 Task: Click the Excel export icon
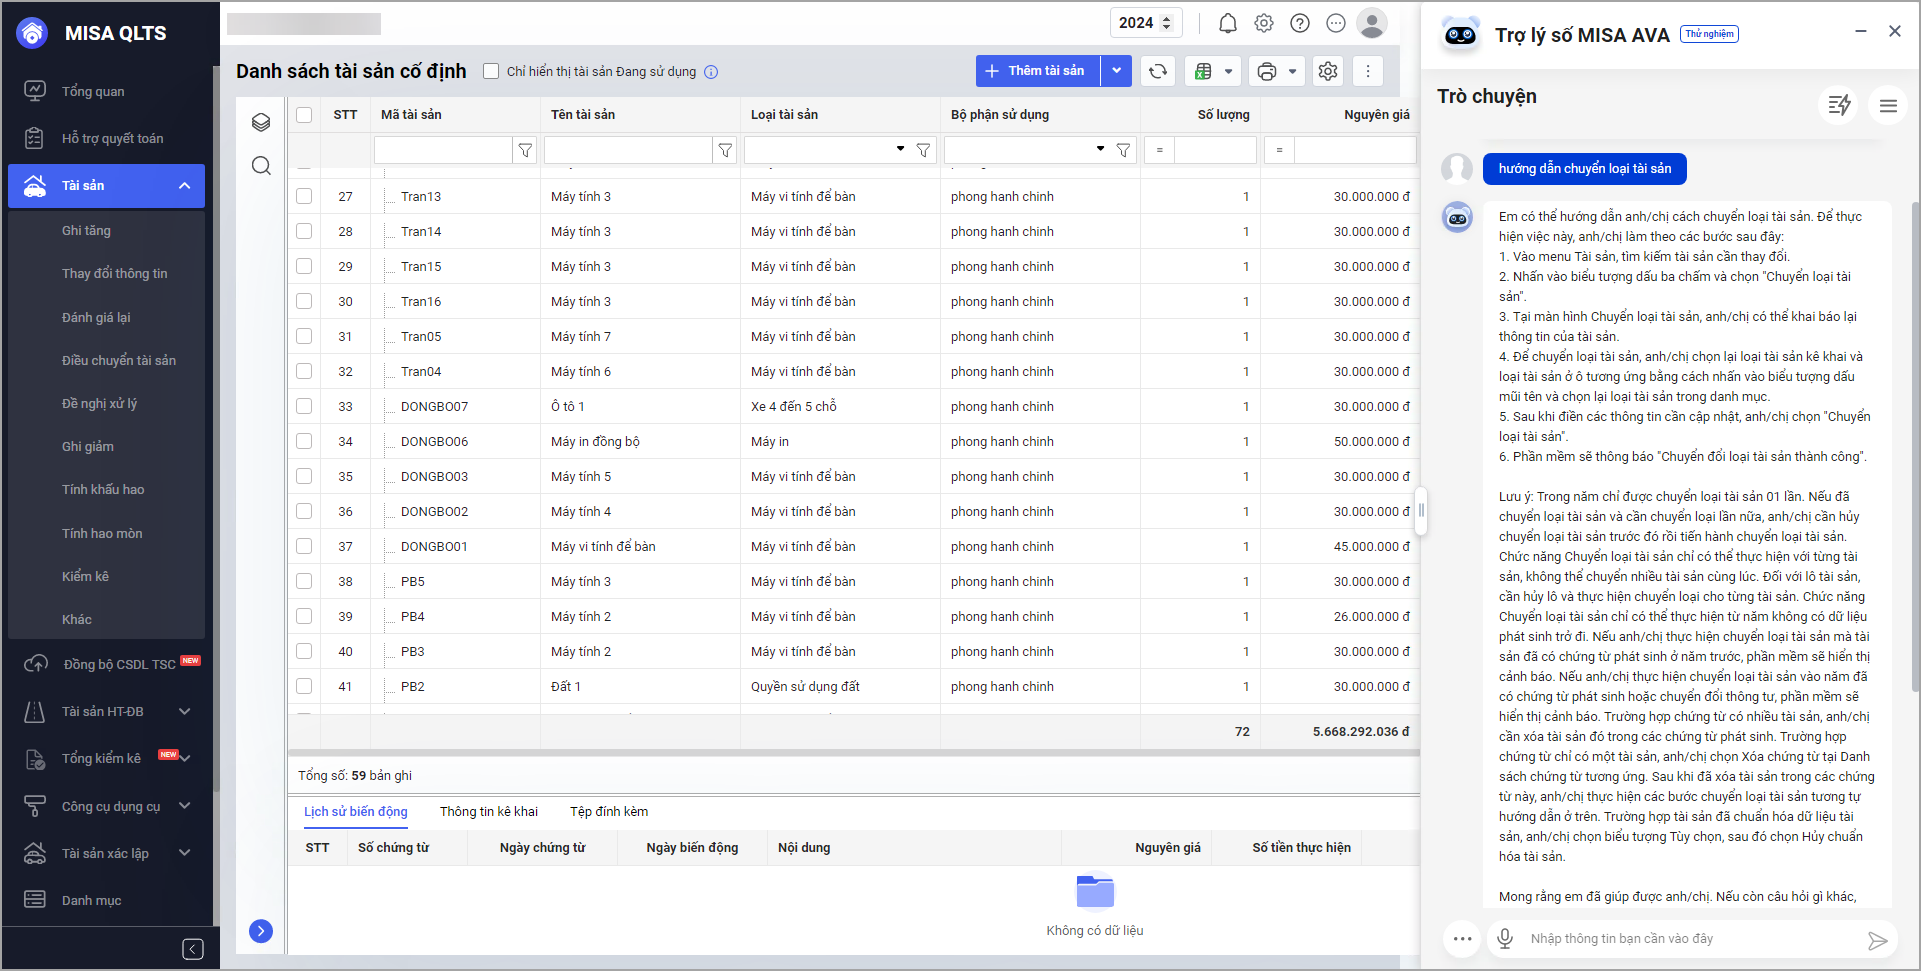tap(1204, 71)
